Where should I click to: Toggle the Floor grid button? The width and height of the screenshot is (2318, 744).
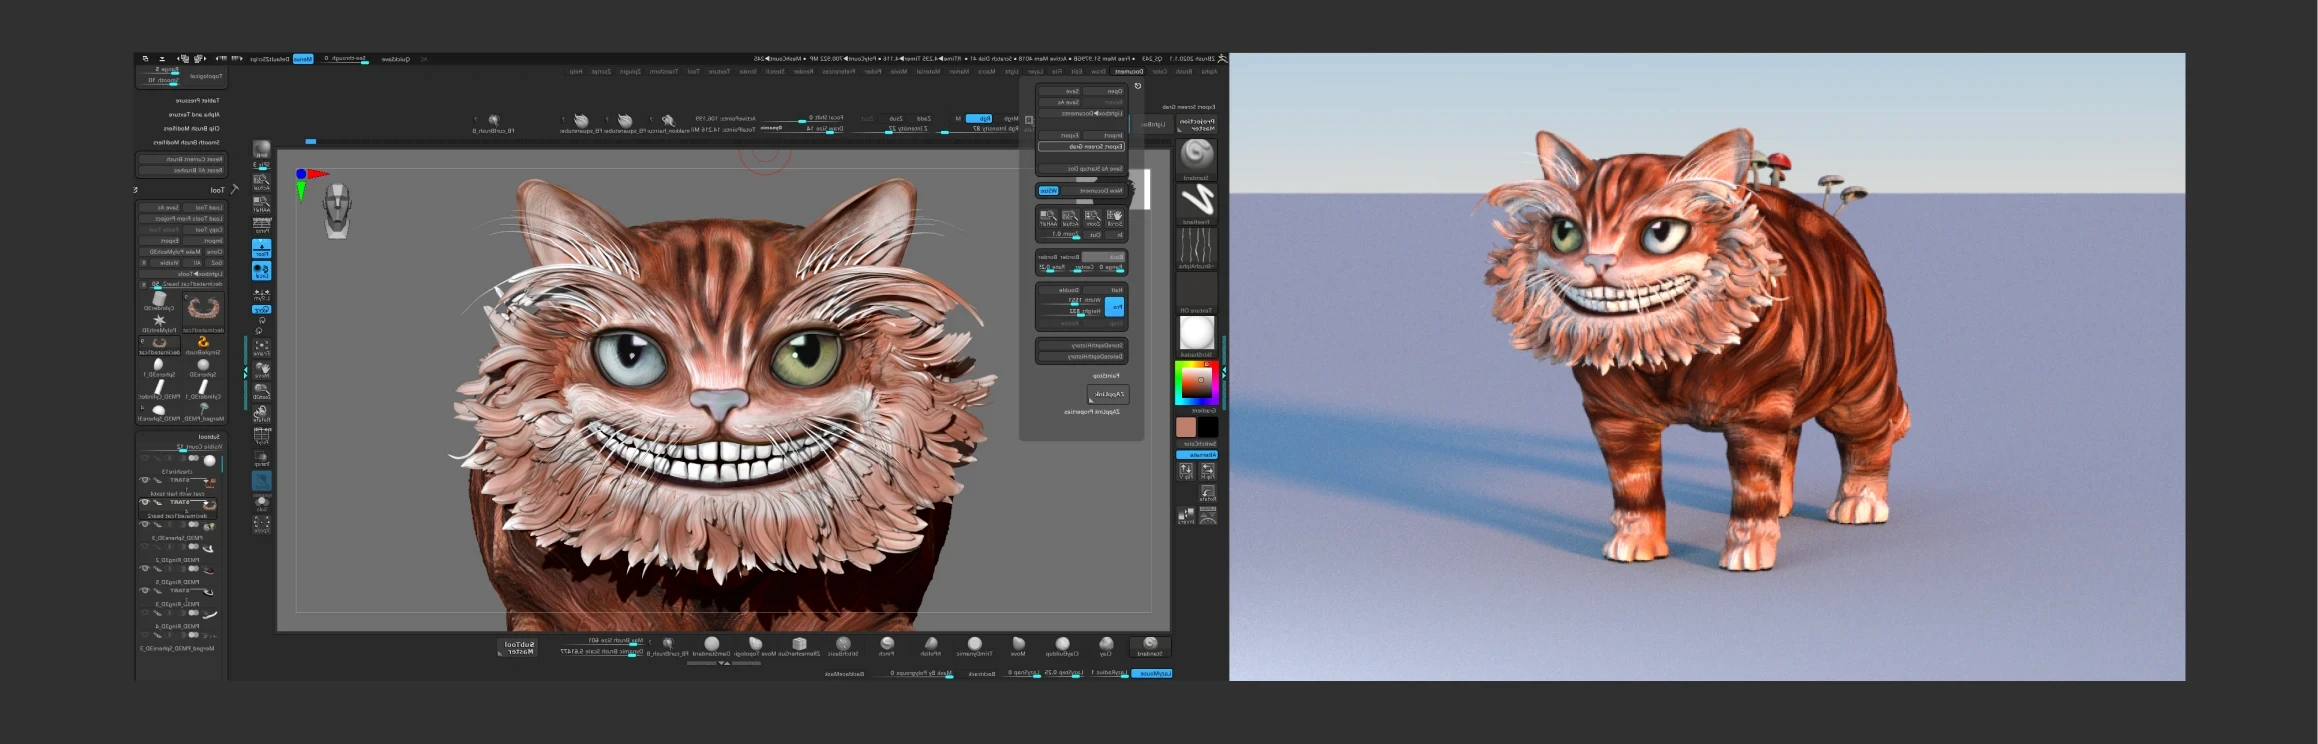point(261,247)
